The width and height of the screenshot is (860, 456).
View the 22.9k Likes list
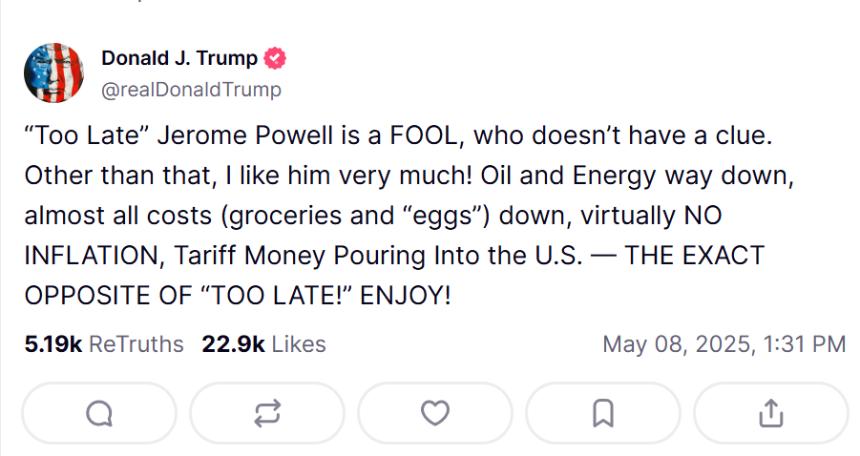tap(264, 344)
